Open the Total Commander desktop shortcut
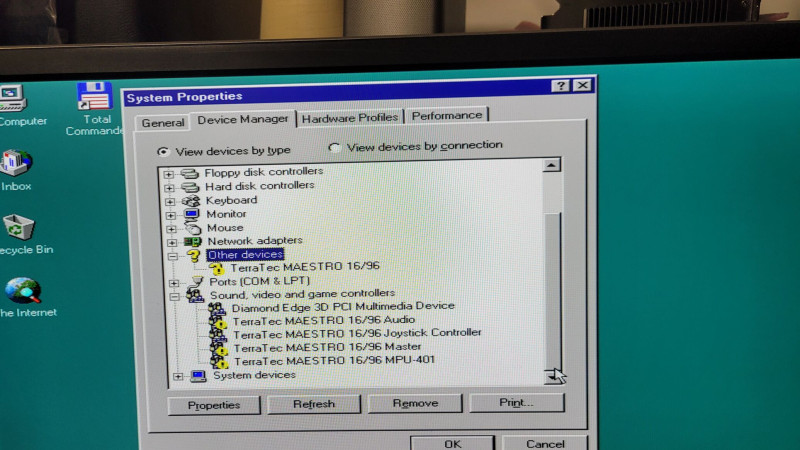 (95, 109)
